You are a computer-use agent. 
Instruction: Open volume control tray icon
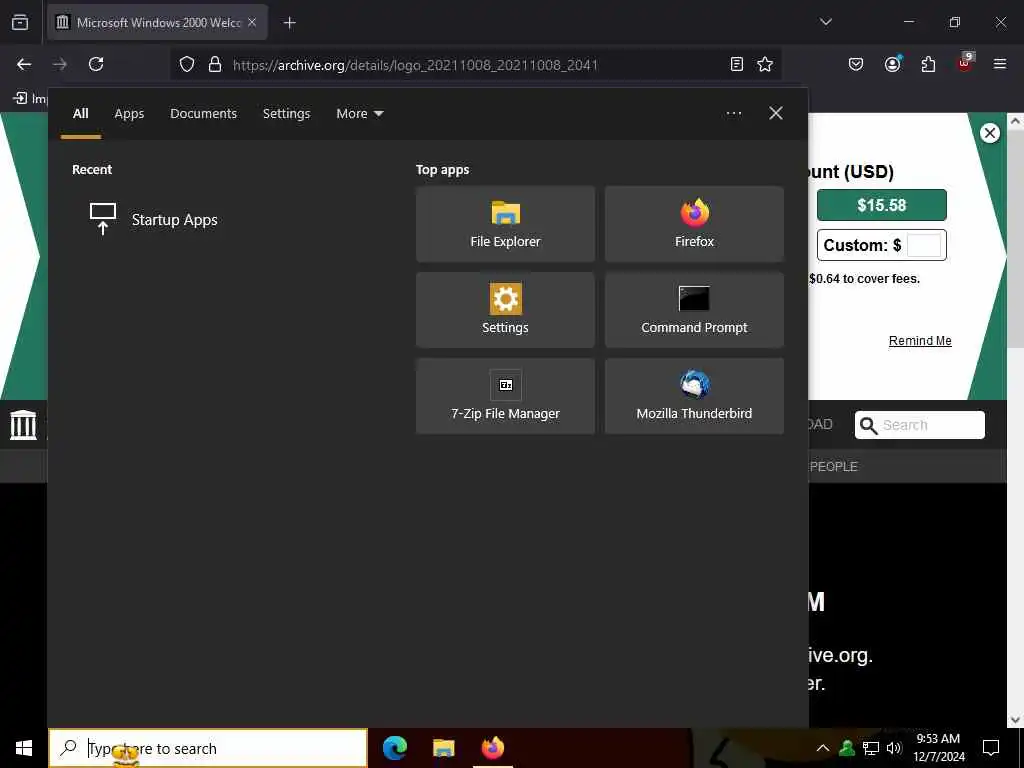[894, 748]
